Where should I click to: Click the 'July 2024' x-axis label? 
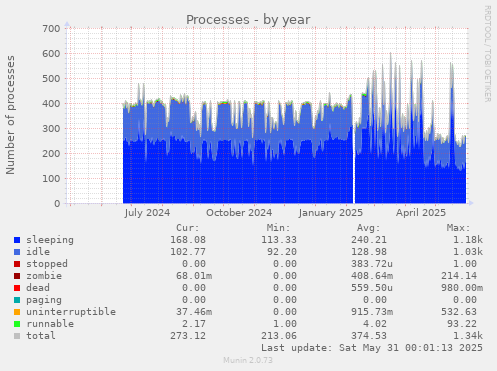[147, 213]
